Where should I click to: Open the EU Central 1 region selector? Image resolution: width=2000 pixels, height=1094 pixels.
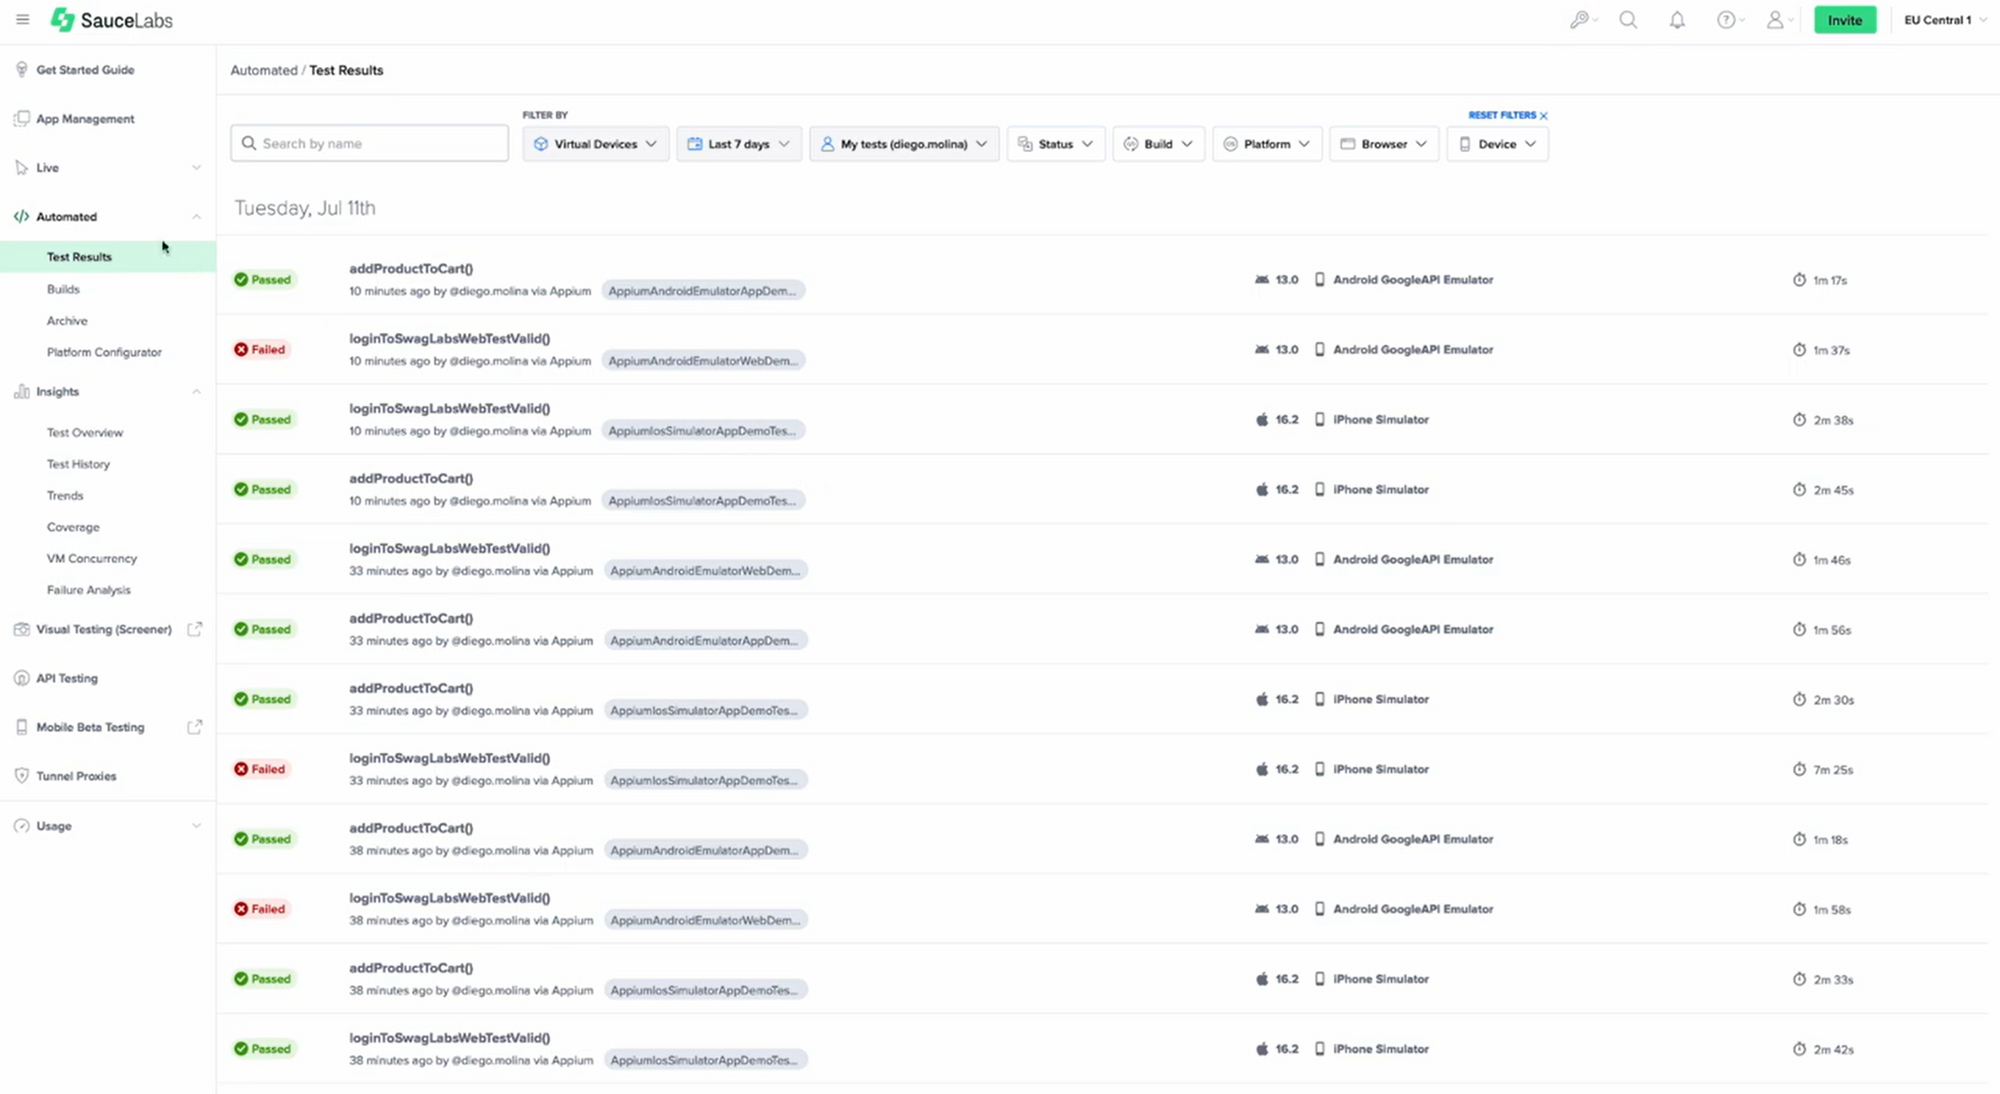point(1944,20)
